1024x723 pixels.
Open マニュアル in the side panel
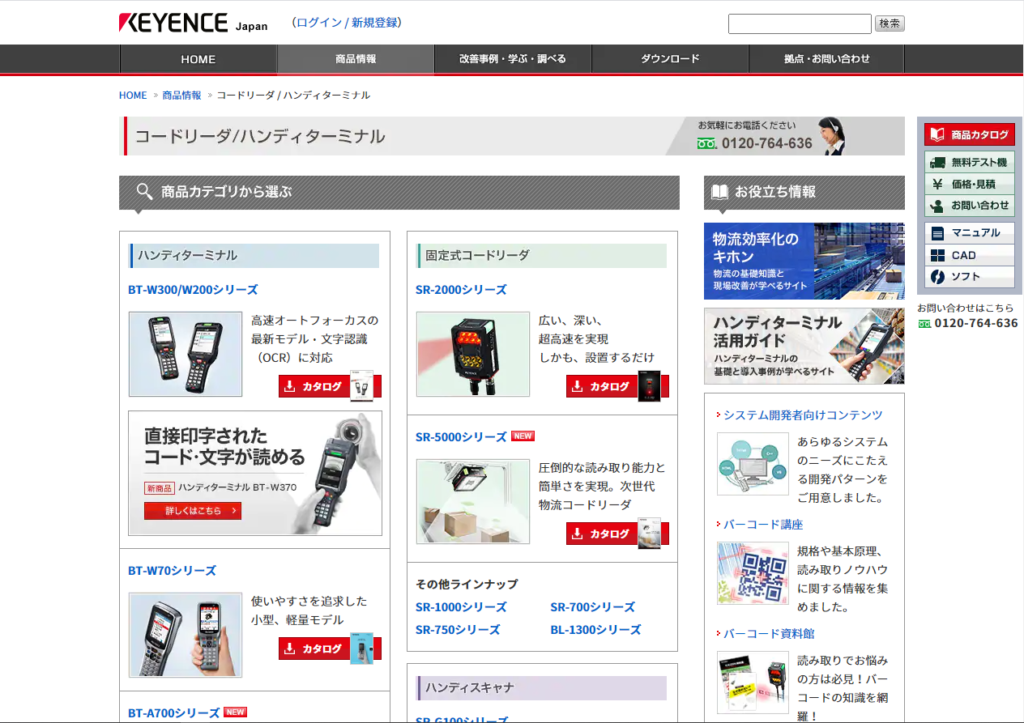tap(969, 233)
